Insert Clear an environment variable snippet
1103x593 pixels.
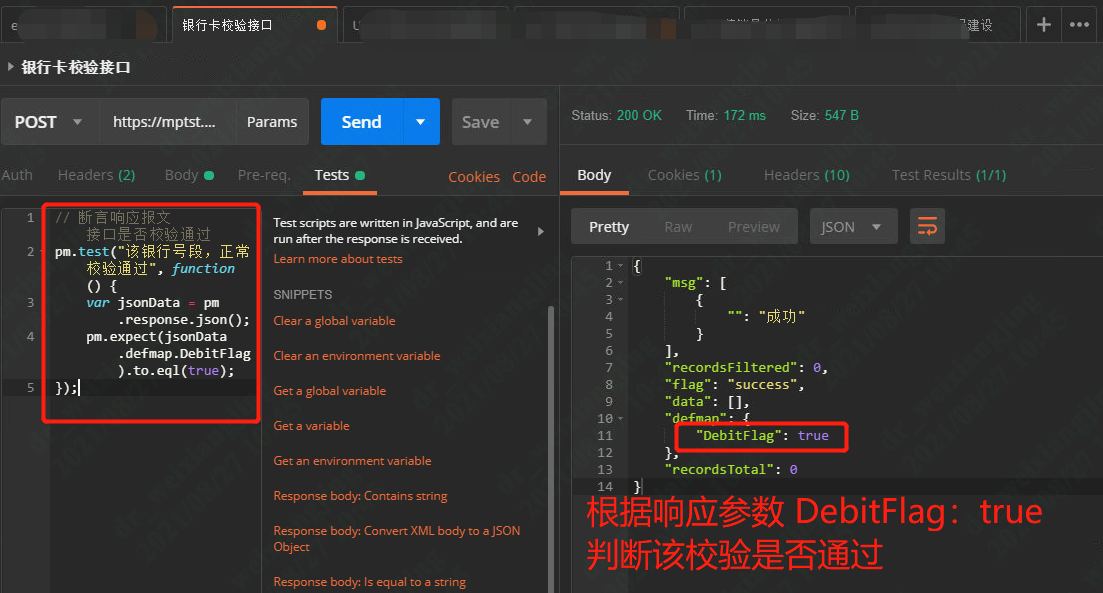(x=357, y=356)
